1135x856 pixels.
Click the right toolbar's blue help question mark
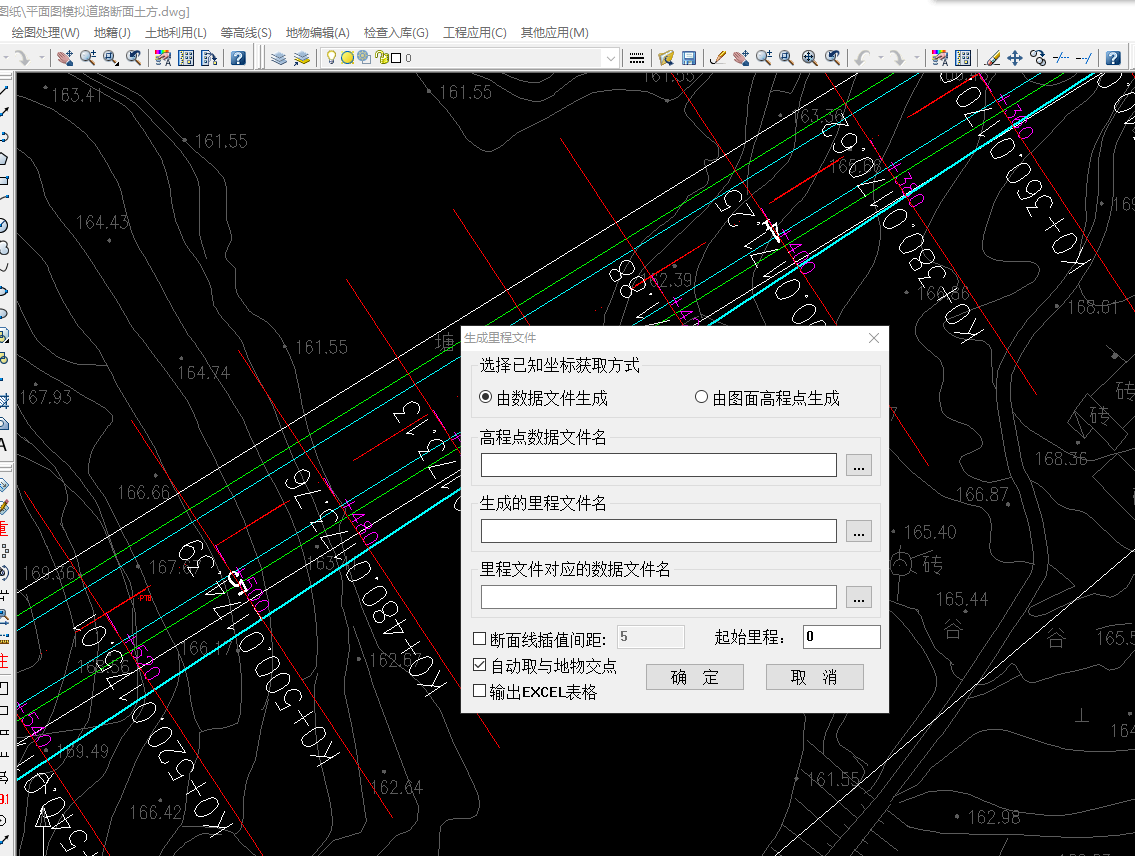(x=1113, y=58)
